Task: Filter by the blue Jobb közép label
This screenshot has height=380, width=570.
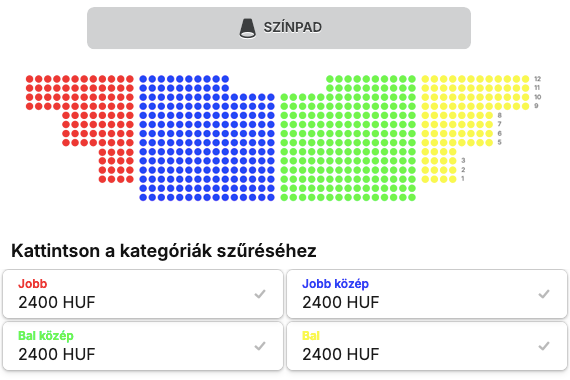Action: coord(335,284)
